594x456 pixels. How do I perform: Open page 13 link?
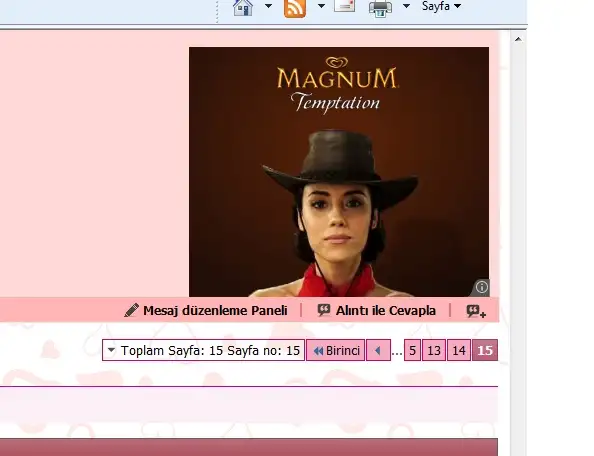(434, 350)
